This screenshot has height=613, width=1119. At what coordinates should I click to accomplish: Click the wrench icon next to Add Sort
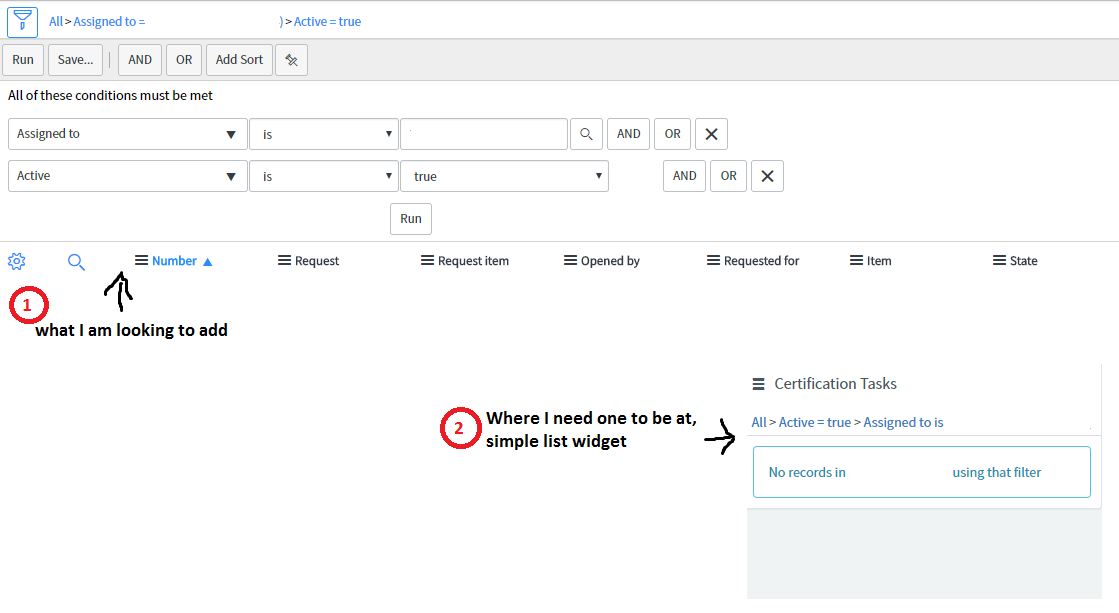[x=291, y=59]
